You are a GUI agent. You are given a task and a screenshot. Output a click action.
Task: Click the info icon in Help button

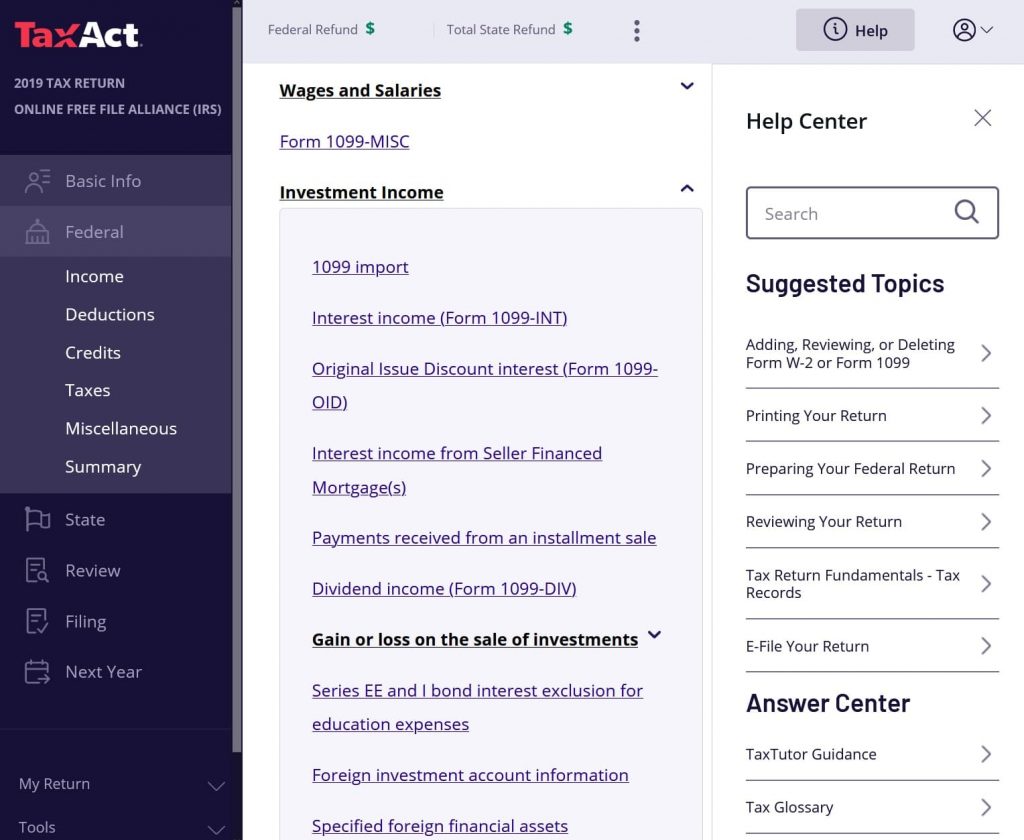tap(835, 29)
